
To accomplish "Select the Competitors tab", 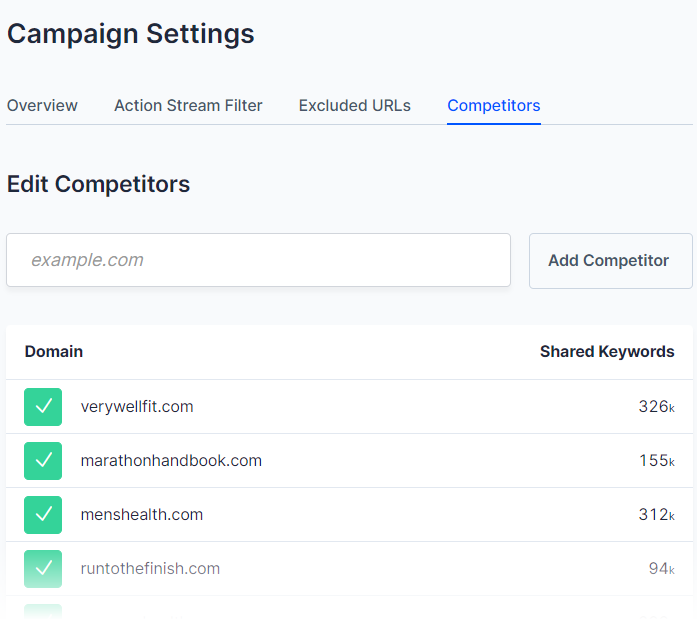I will [x=494, y=106].
